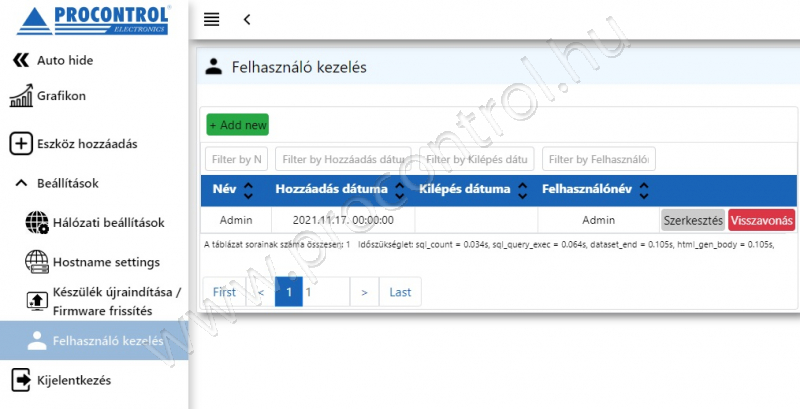Click the Auto hide double-chevron icon
This screenshot has height=409, width=800.
pos(20,60)
